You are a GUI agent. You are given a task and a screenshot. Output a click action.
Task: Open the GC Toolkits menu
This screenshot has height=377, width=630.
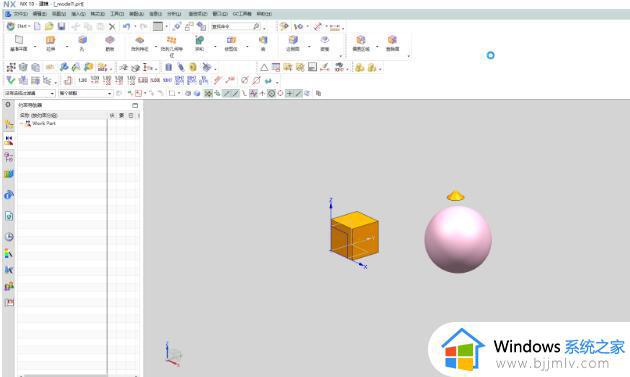click(x=242, y=14)
